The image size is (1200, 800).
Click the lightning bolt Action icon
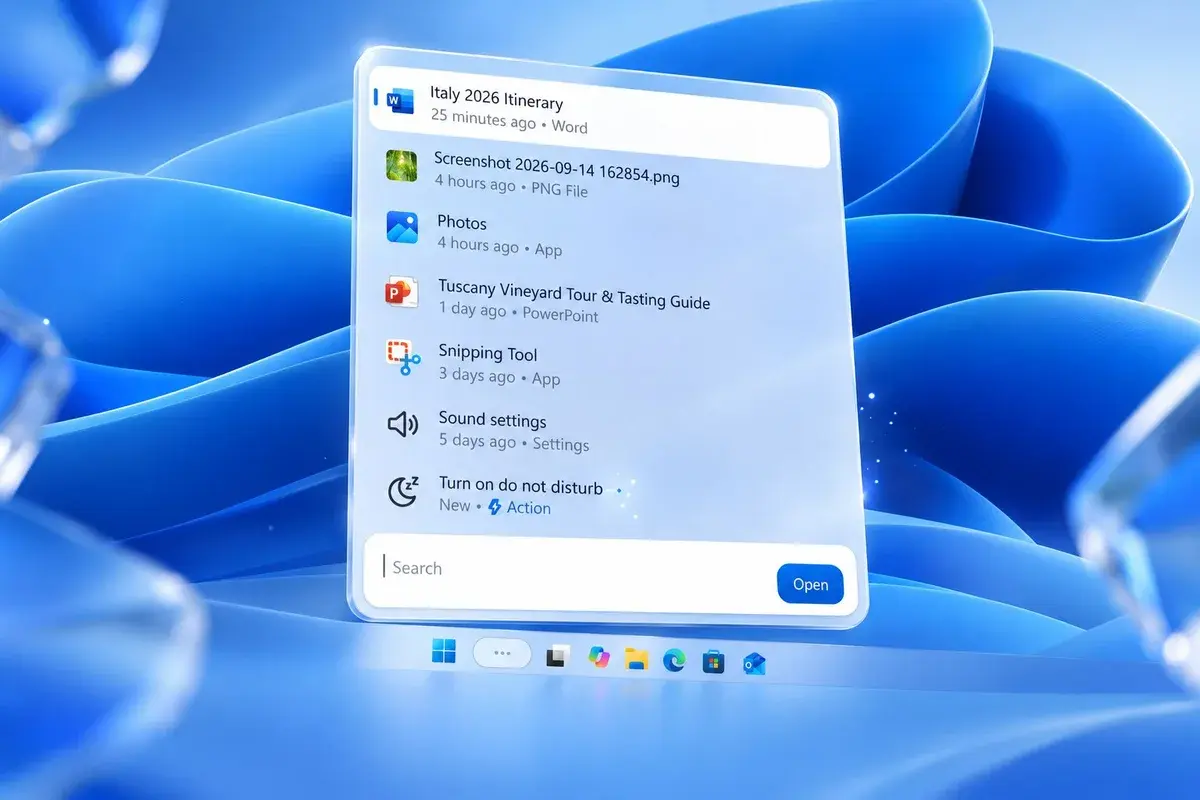(494, 507)
